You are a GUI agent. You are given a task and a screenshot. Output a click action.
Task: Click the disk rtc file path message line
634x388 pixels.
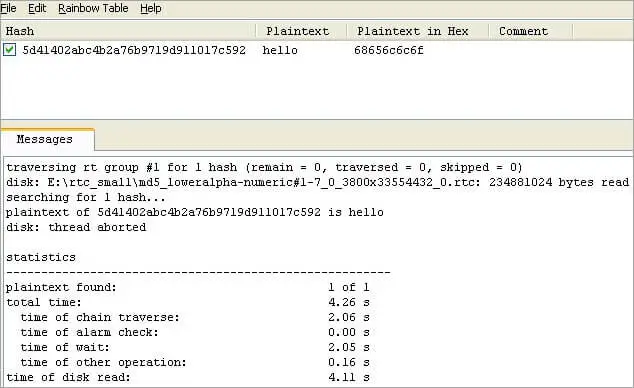coord(317,182)
